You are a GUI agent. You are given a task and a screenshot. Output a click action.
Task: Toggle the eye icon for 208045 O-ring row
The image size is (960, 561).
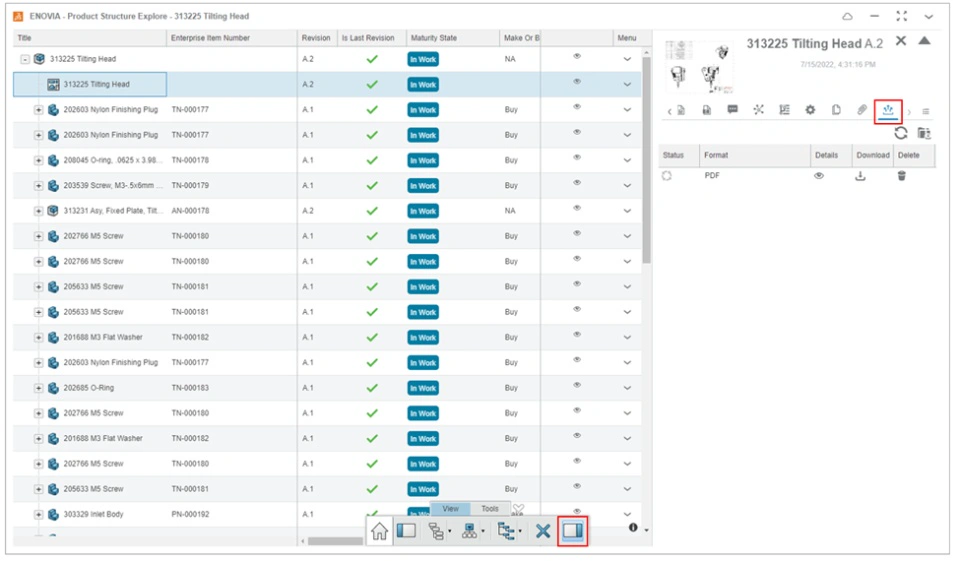click(x=577, y=157)
